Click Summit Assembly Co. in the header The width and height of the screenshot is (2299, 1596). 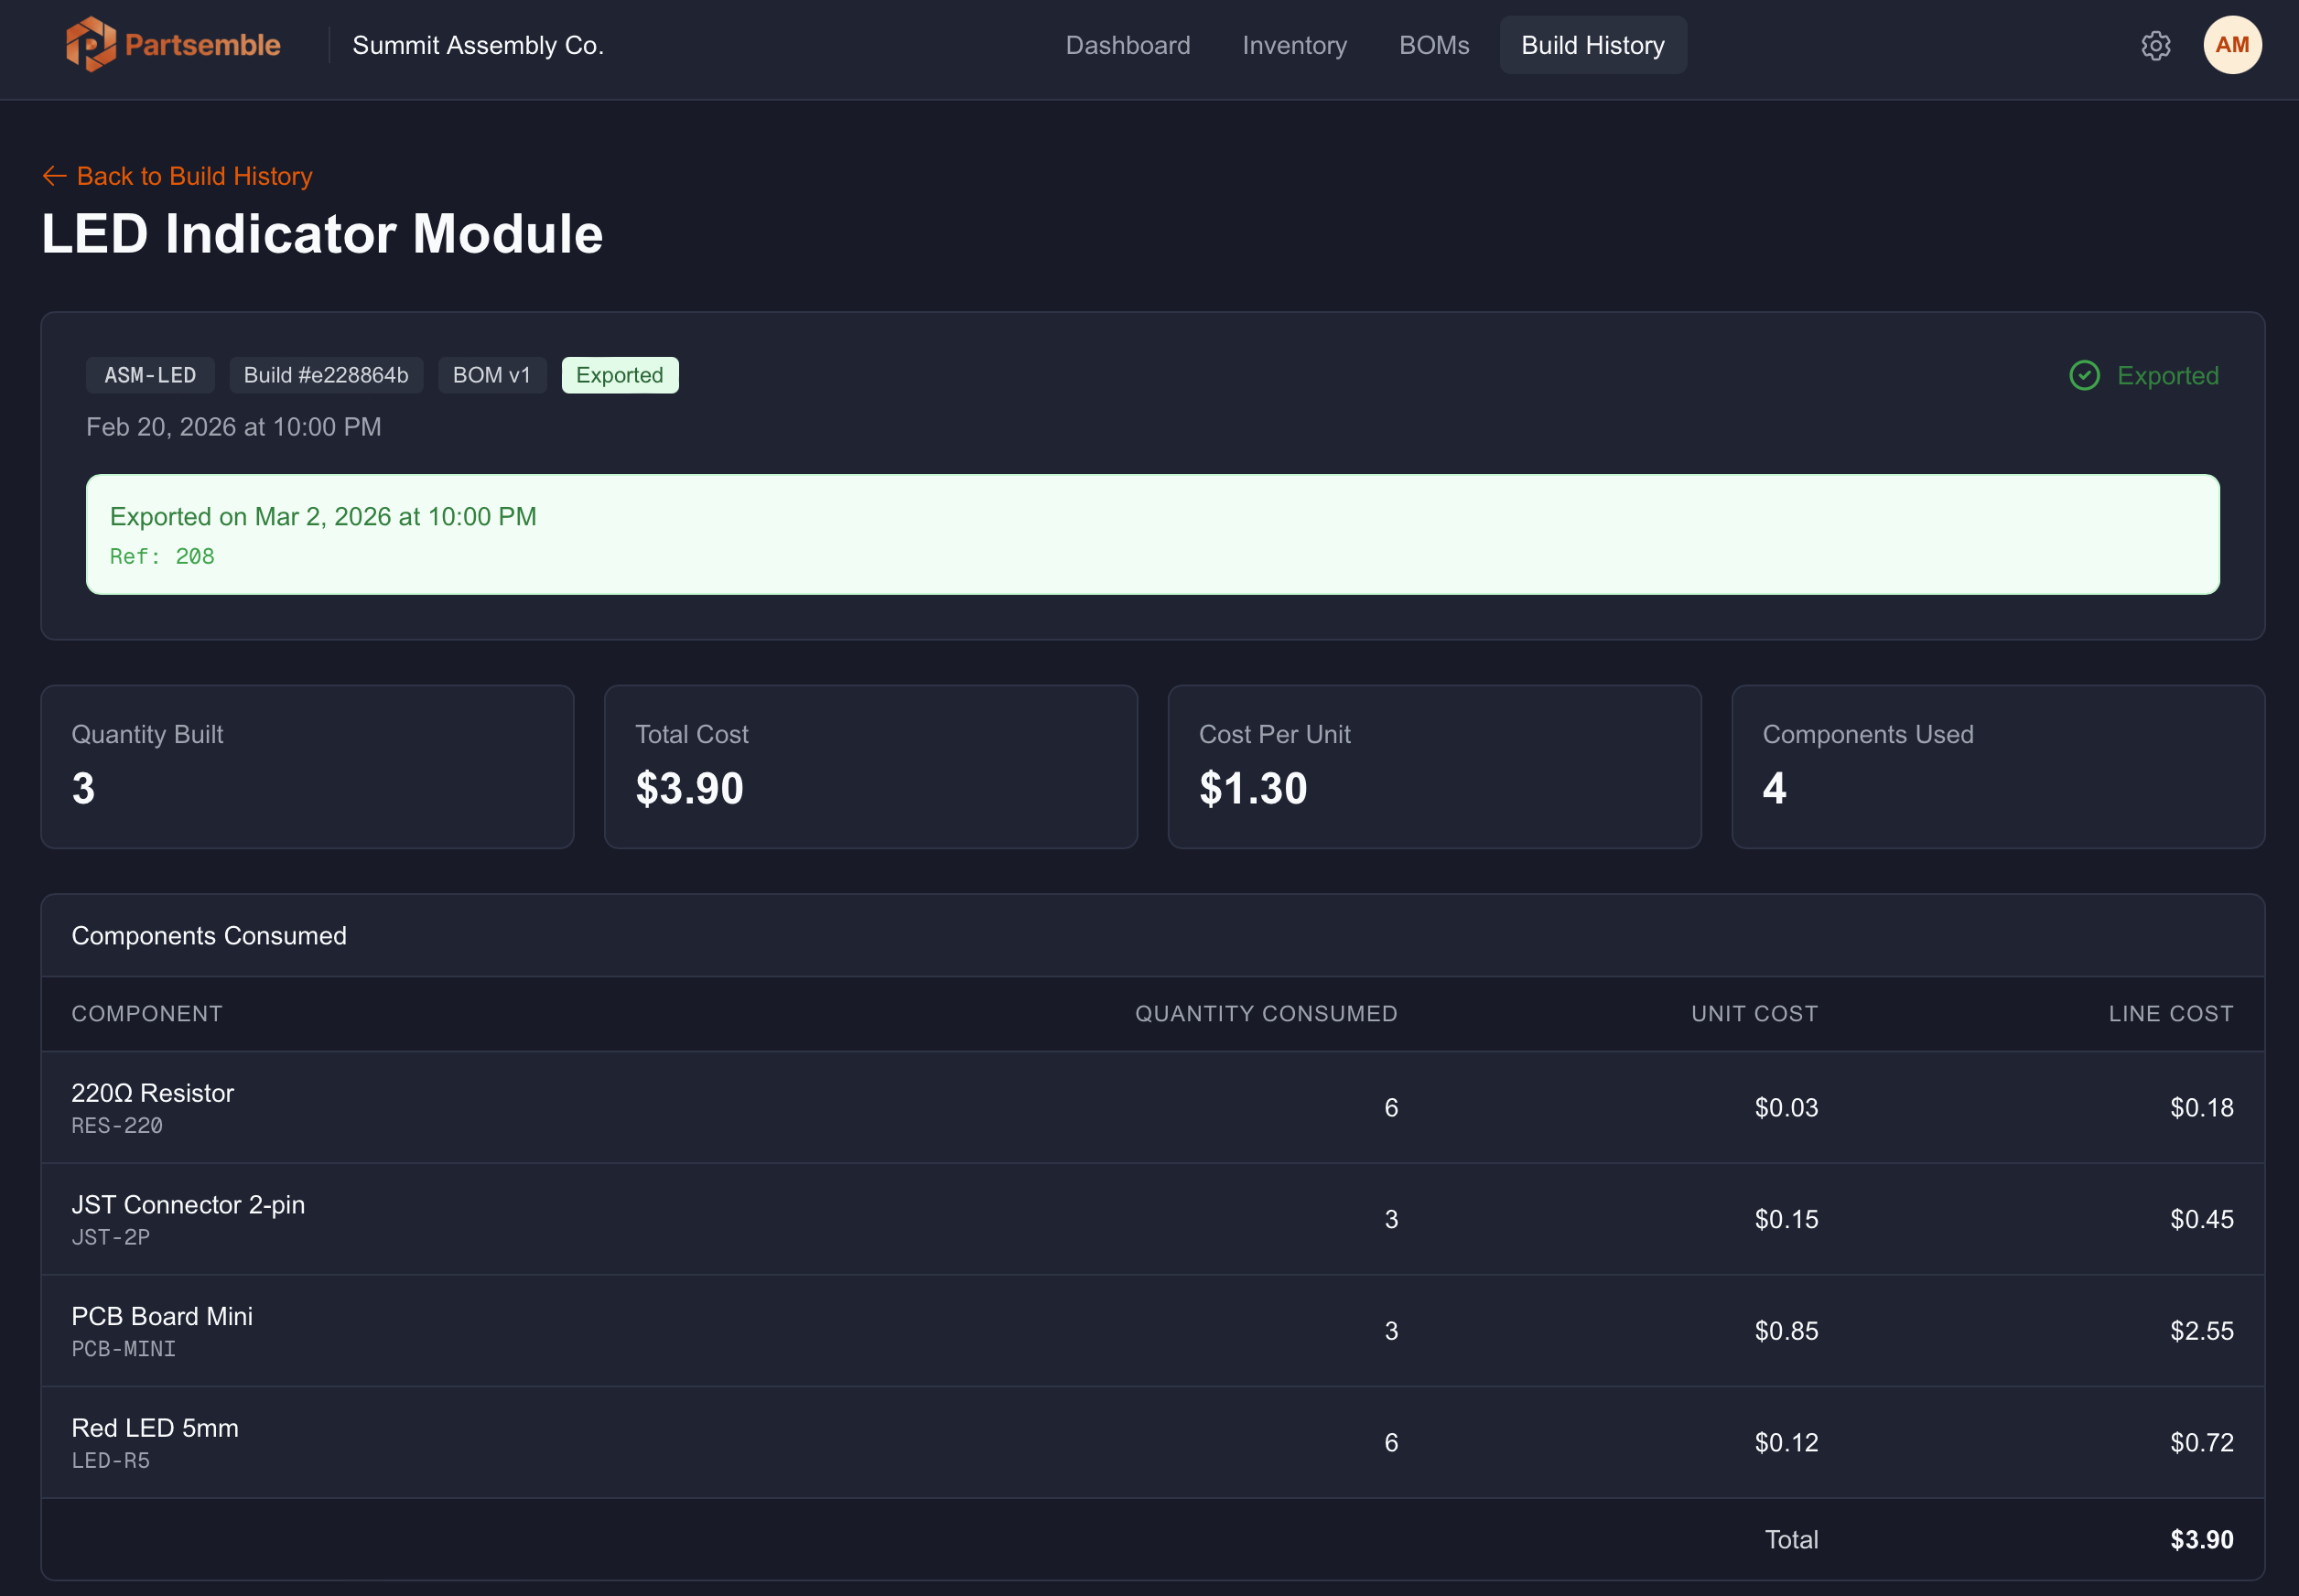(x=478, y=45)
